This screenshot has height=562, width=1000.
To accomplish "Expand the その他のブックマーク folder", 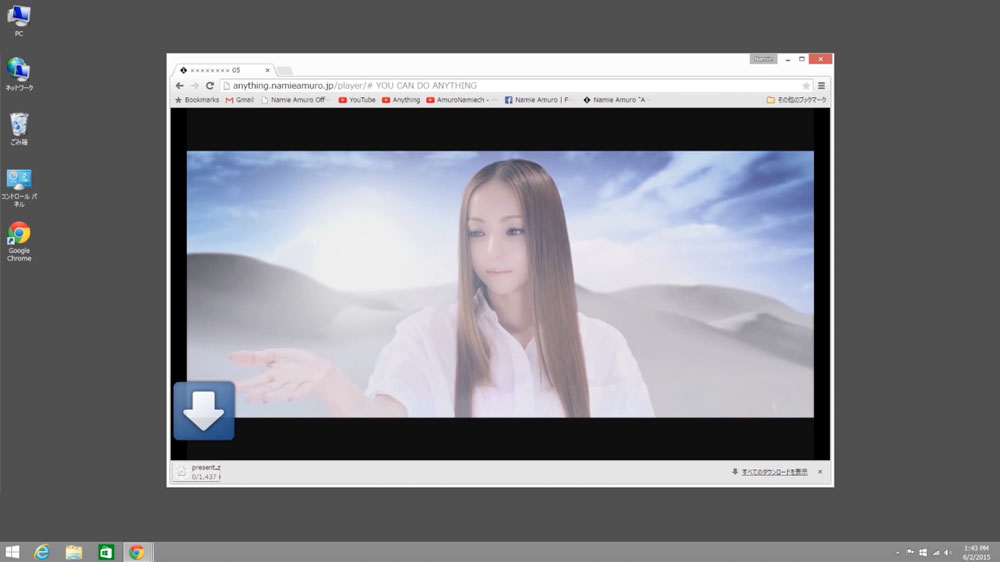I will (x=797, y=100).
